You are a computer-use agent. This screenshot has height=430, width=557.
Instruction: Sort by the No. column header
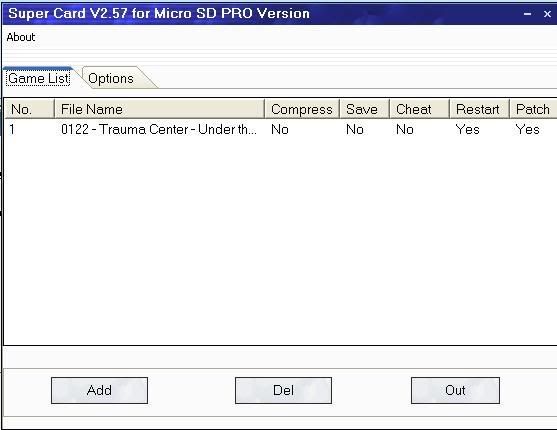coord(29,109)
